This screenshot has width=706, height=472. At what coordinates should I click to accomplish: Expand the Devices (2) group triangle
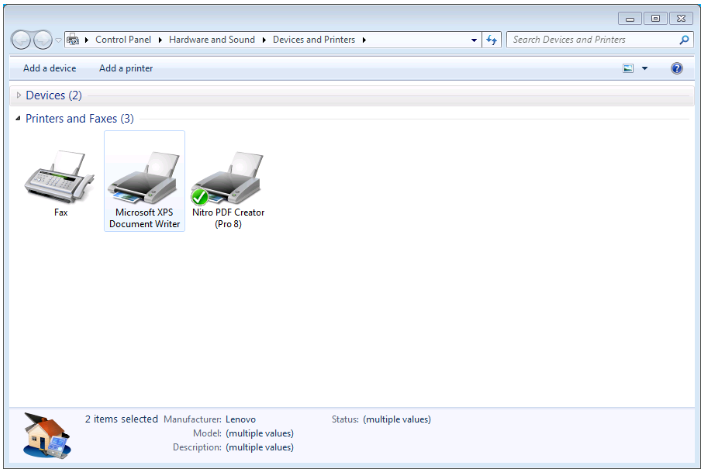18,95
